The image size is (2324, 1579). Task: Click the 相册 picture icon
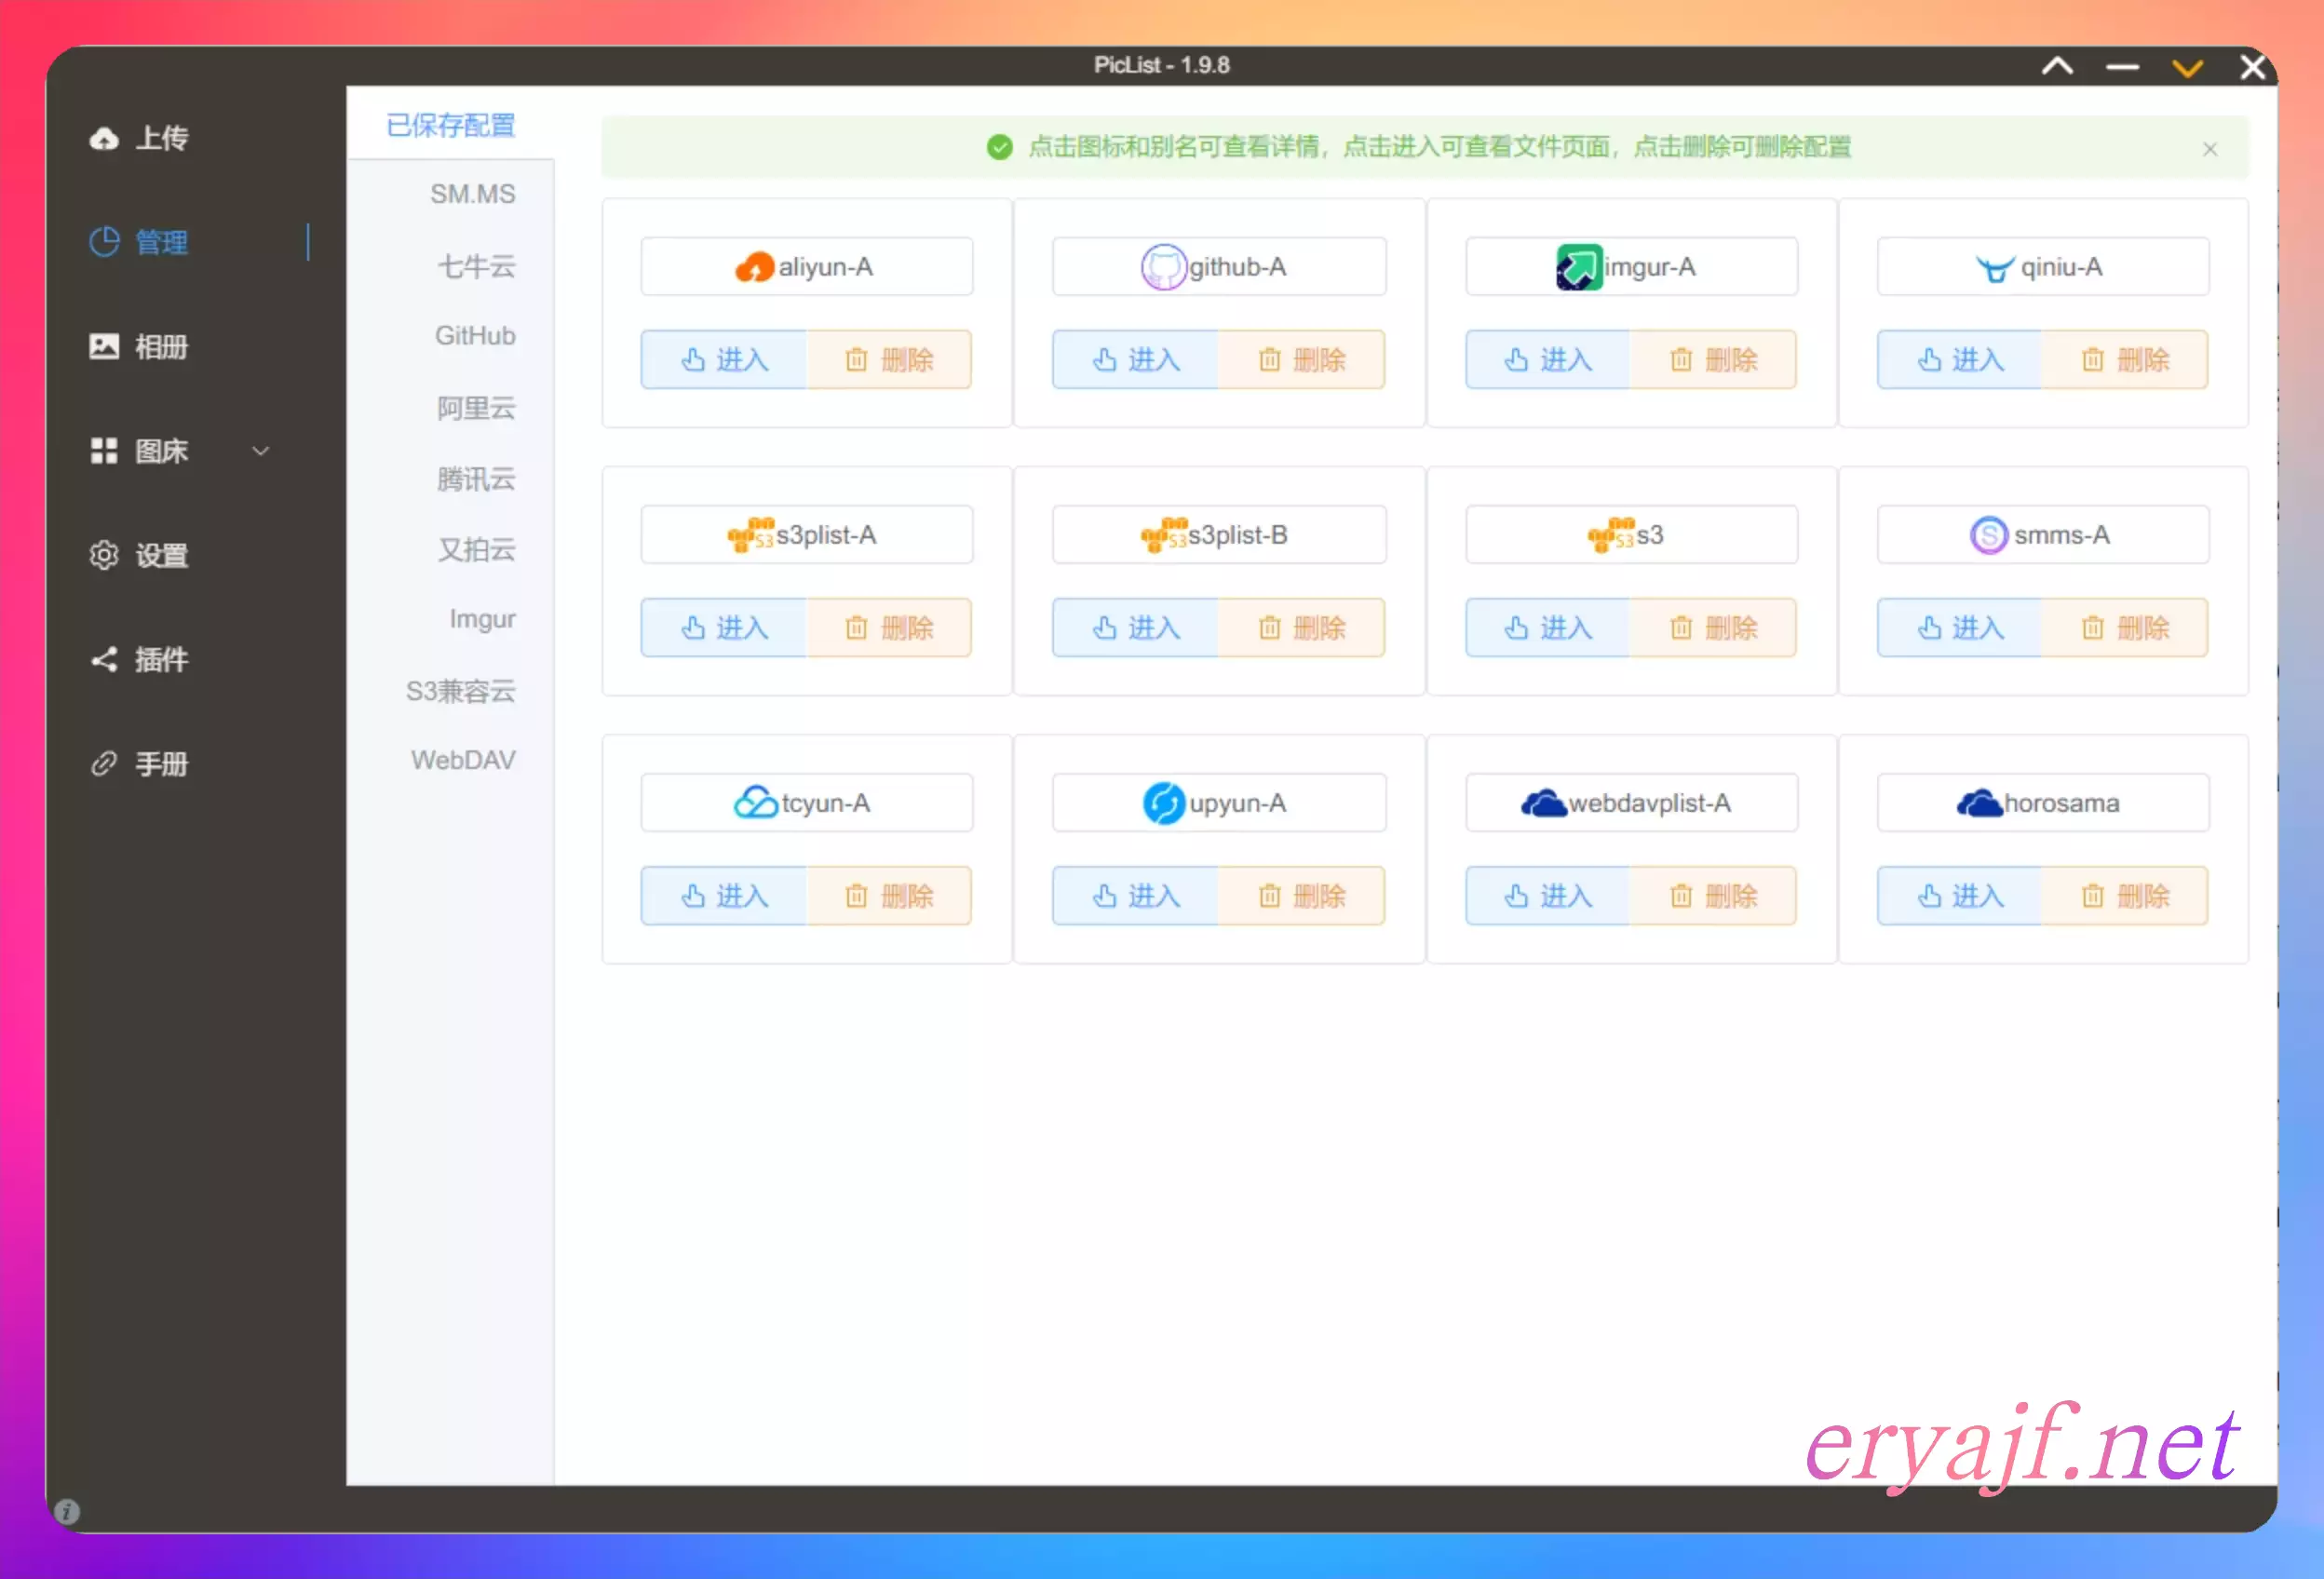[104, 346]
